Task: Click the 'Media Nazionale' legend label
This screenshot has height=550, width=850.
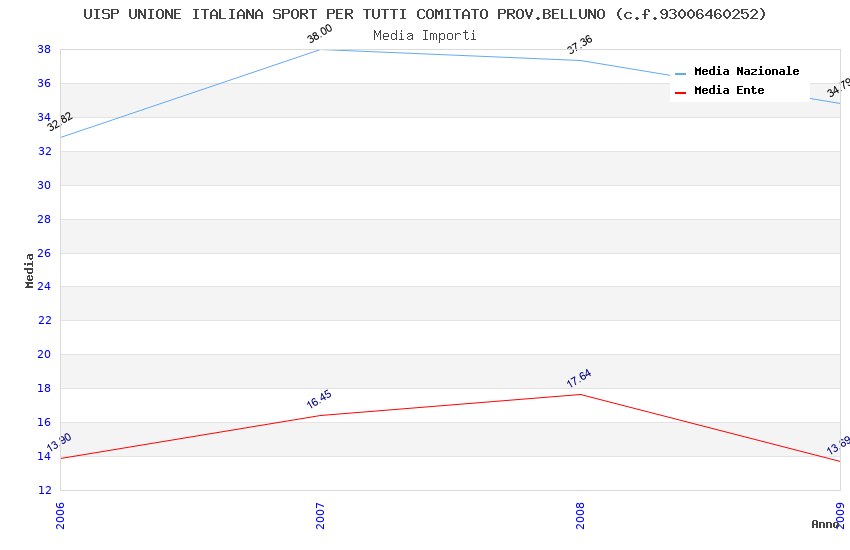Action: [x=746, y=71]
